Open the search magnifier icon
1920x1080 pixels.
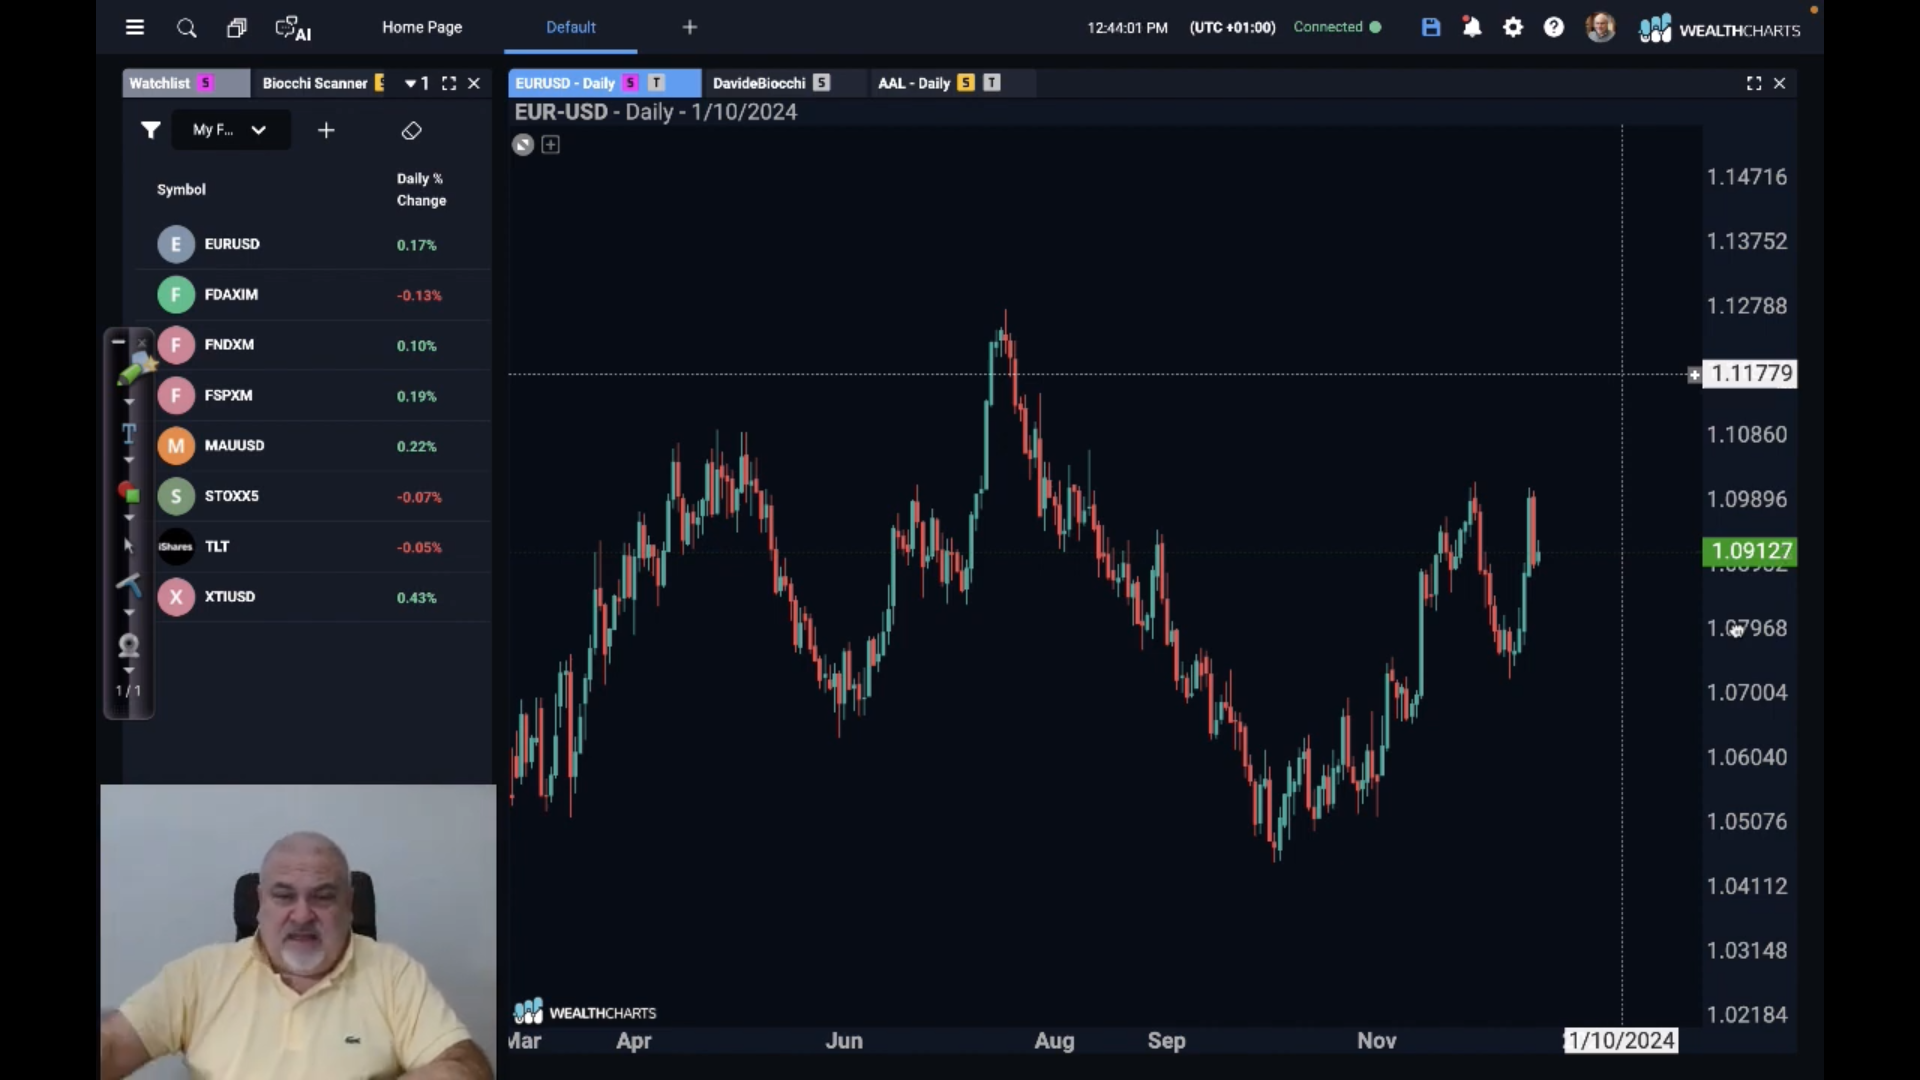tap(187, 28)
